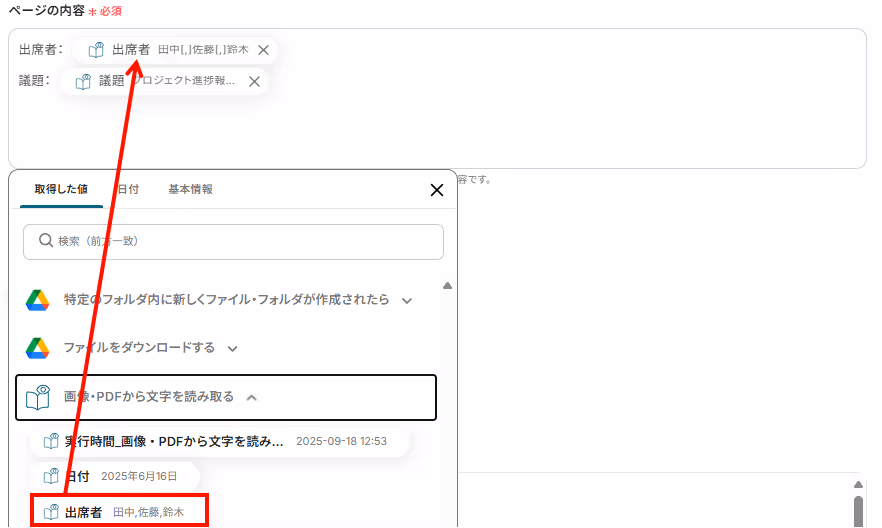
Task: Click the magnifier search icon
Action: click(46, 241)
